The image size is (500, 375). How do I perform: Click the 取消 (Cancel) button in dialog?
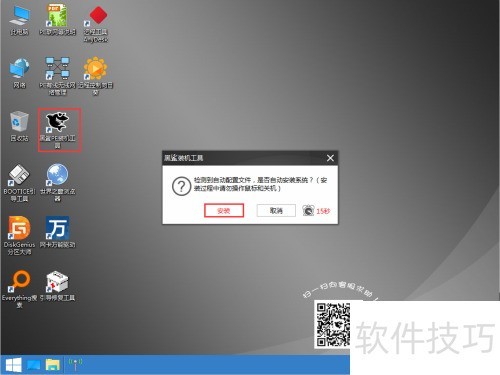[276, 211]
